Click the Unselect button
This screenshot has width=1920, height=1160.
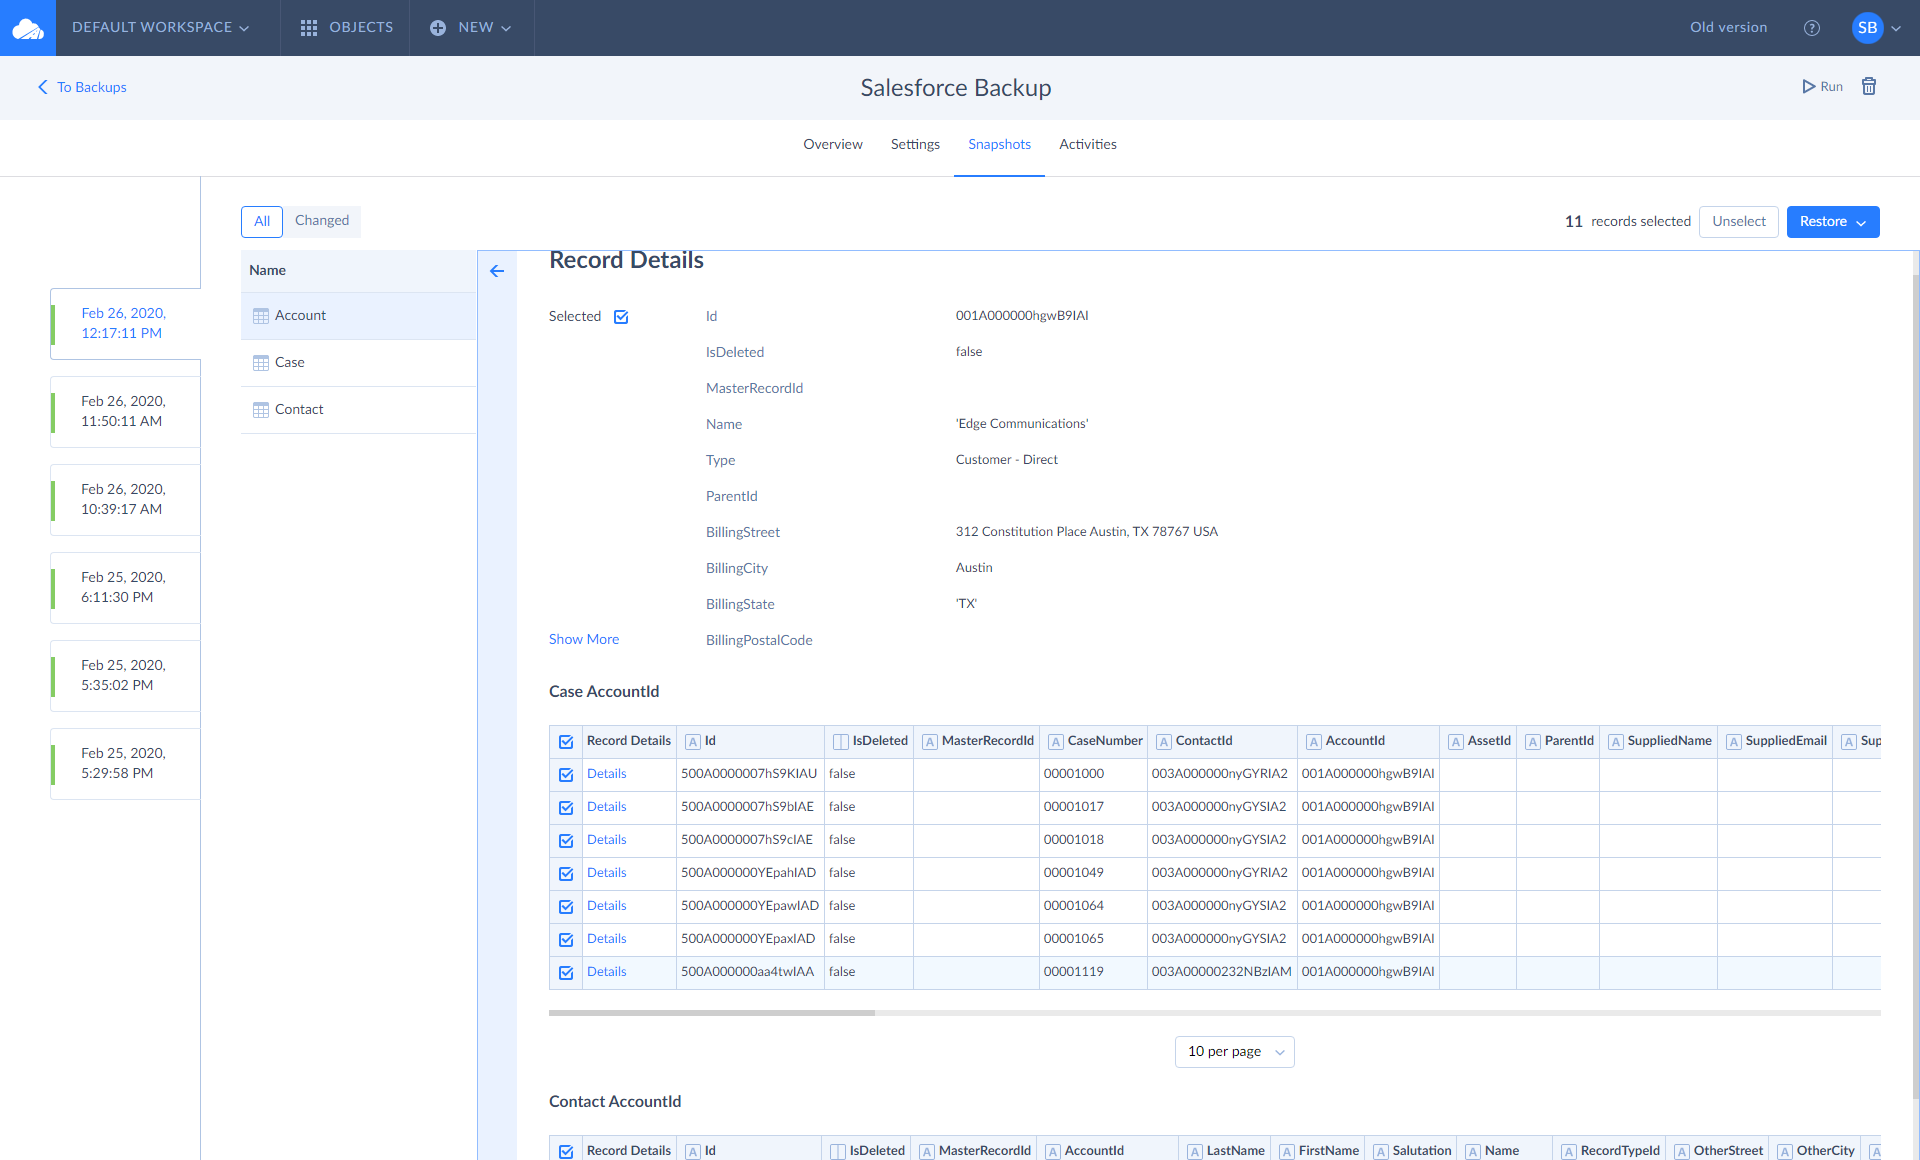tap(1738, 222)
